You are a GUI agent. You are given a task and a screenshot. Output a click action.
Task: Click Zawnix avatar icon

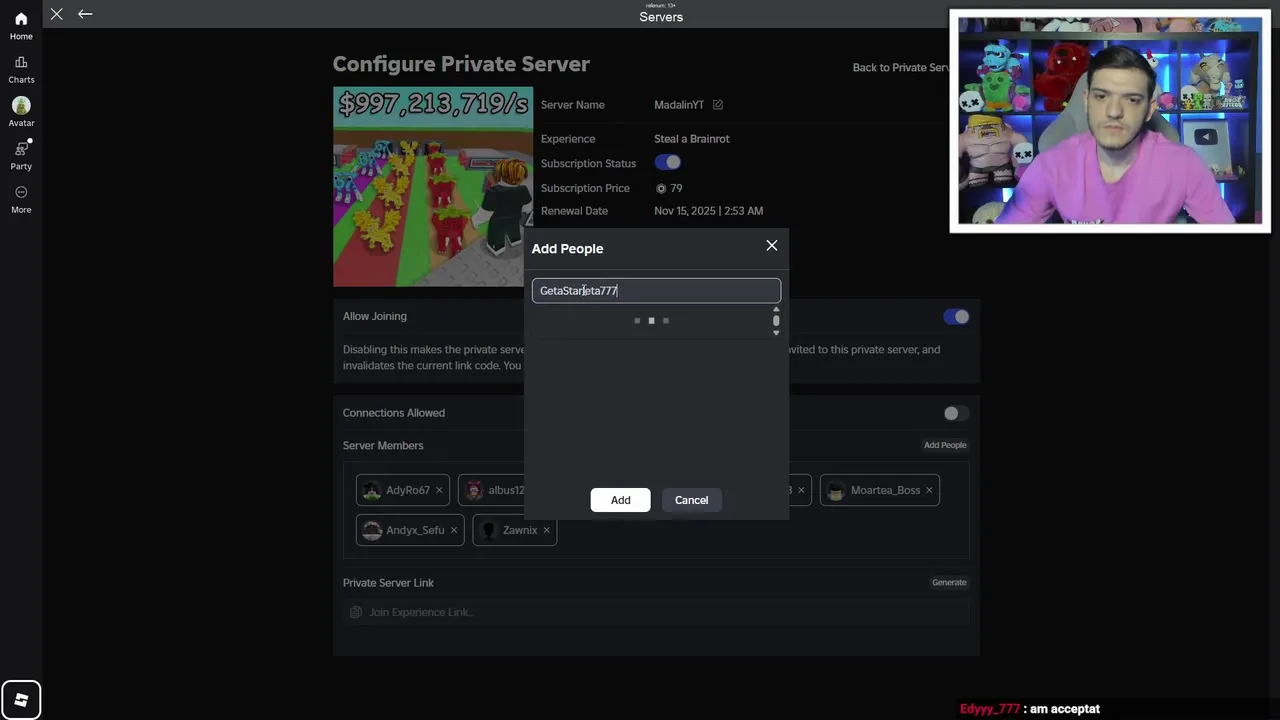(488, 530)
